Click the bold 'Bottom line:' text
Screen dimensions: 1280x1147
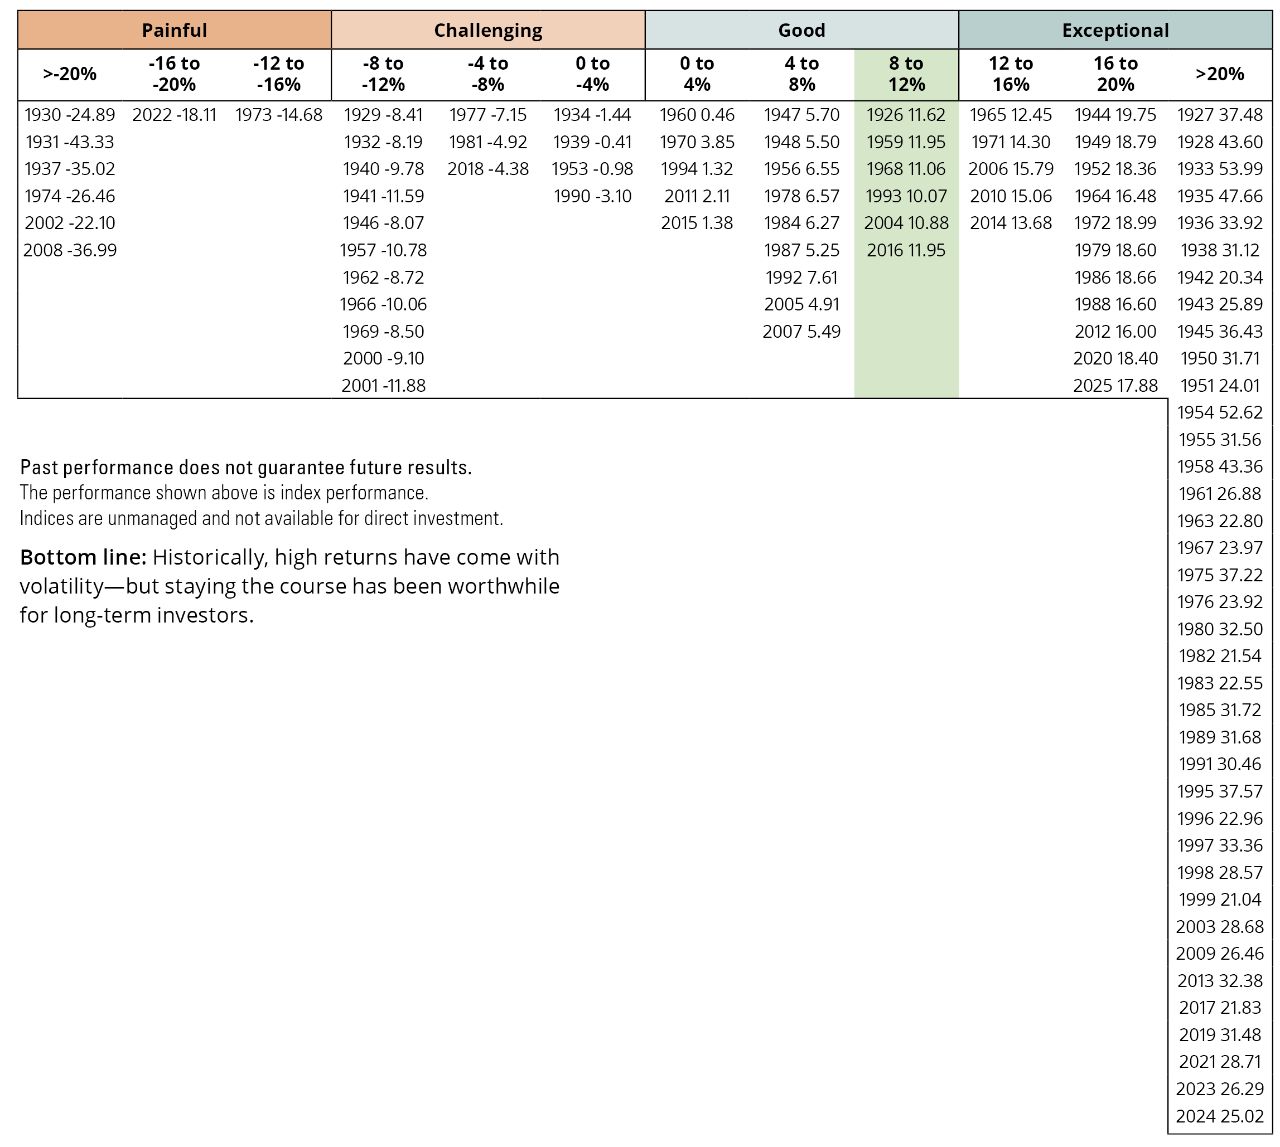pyautogui.click(x=83, y=557)
